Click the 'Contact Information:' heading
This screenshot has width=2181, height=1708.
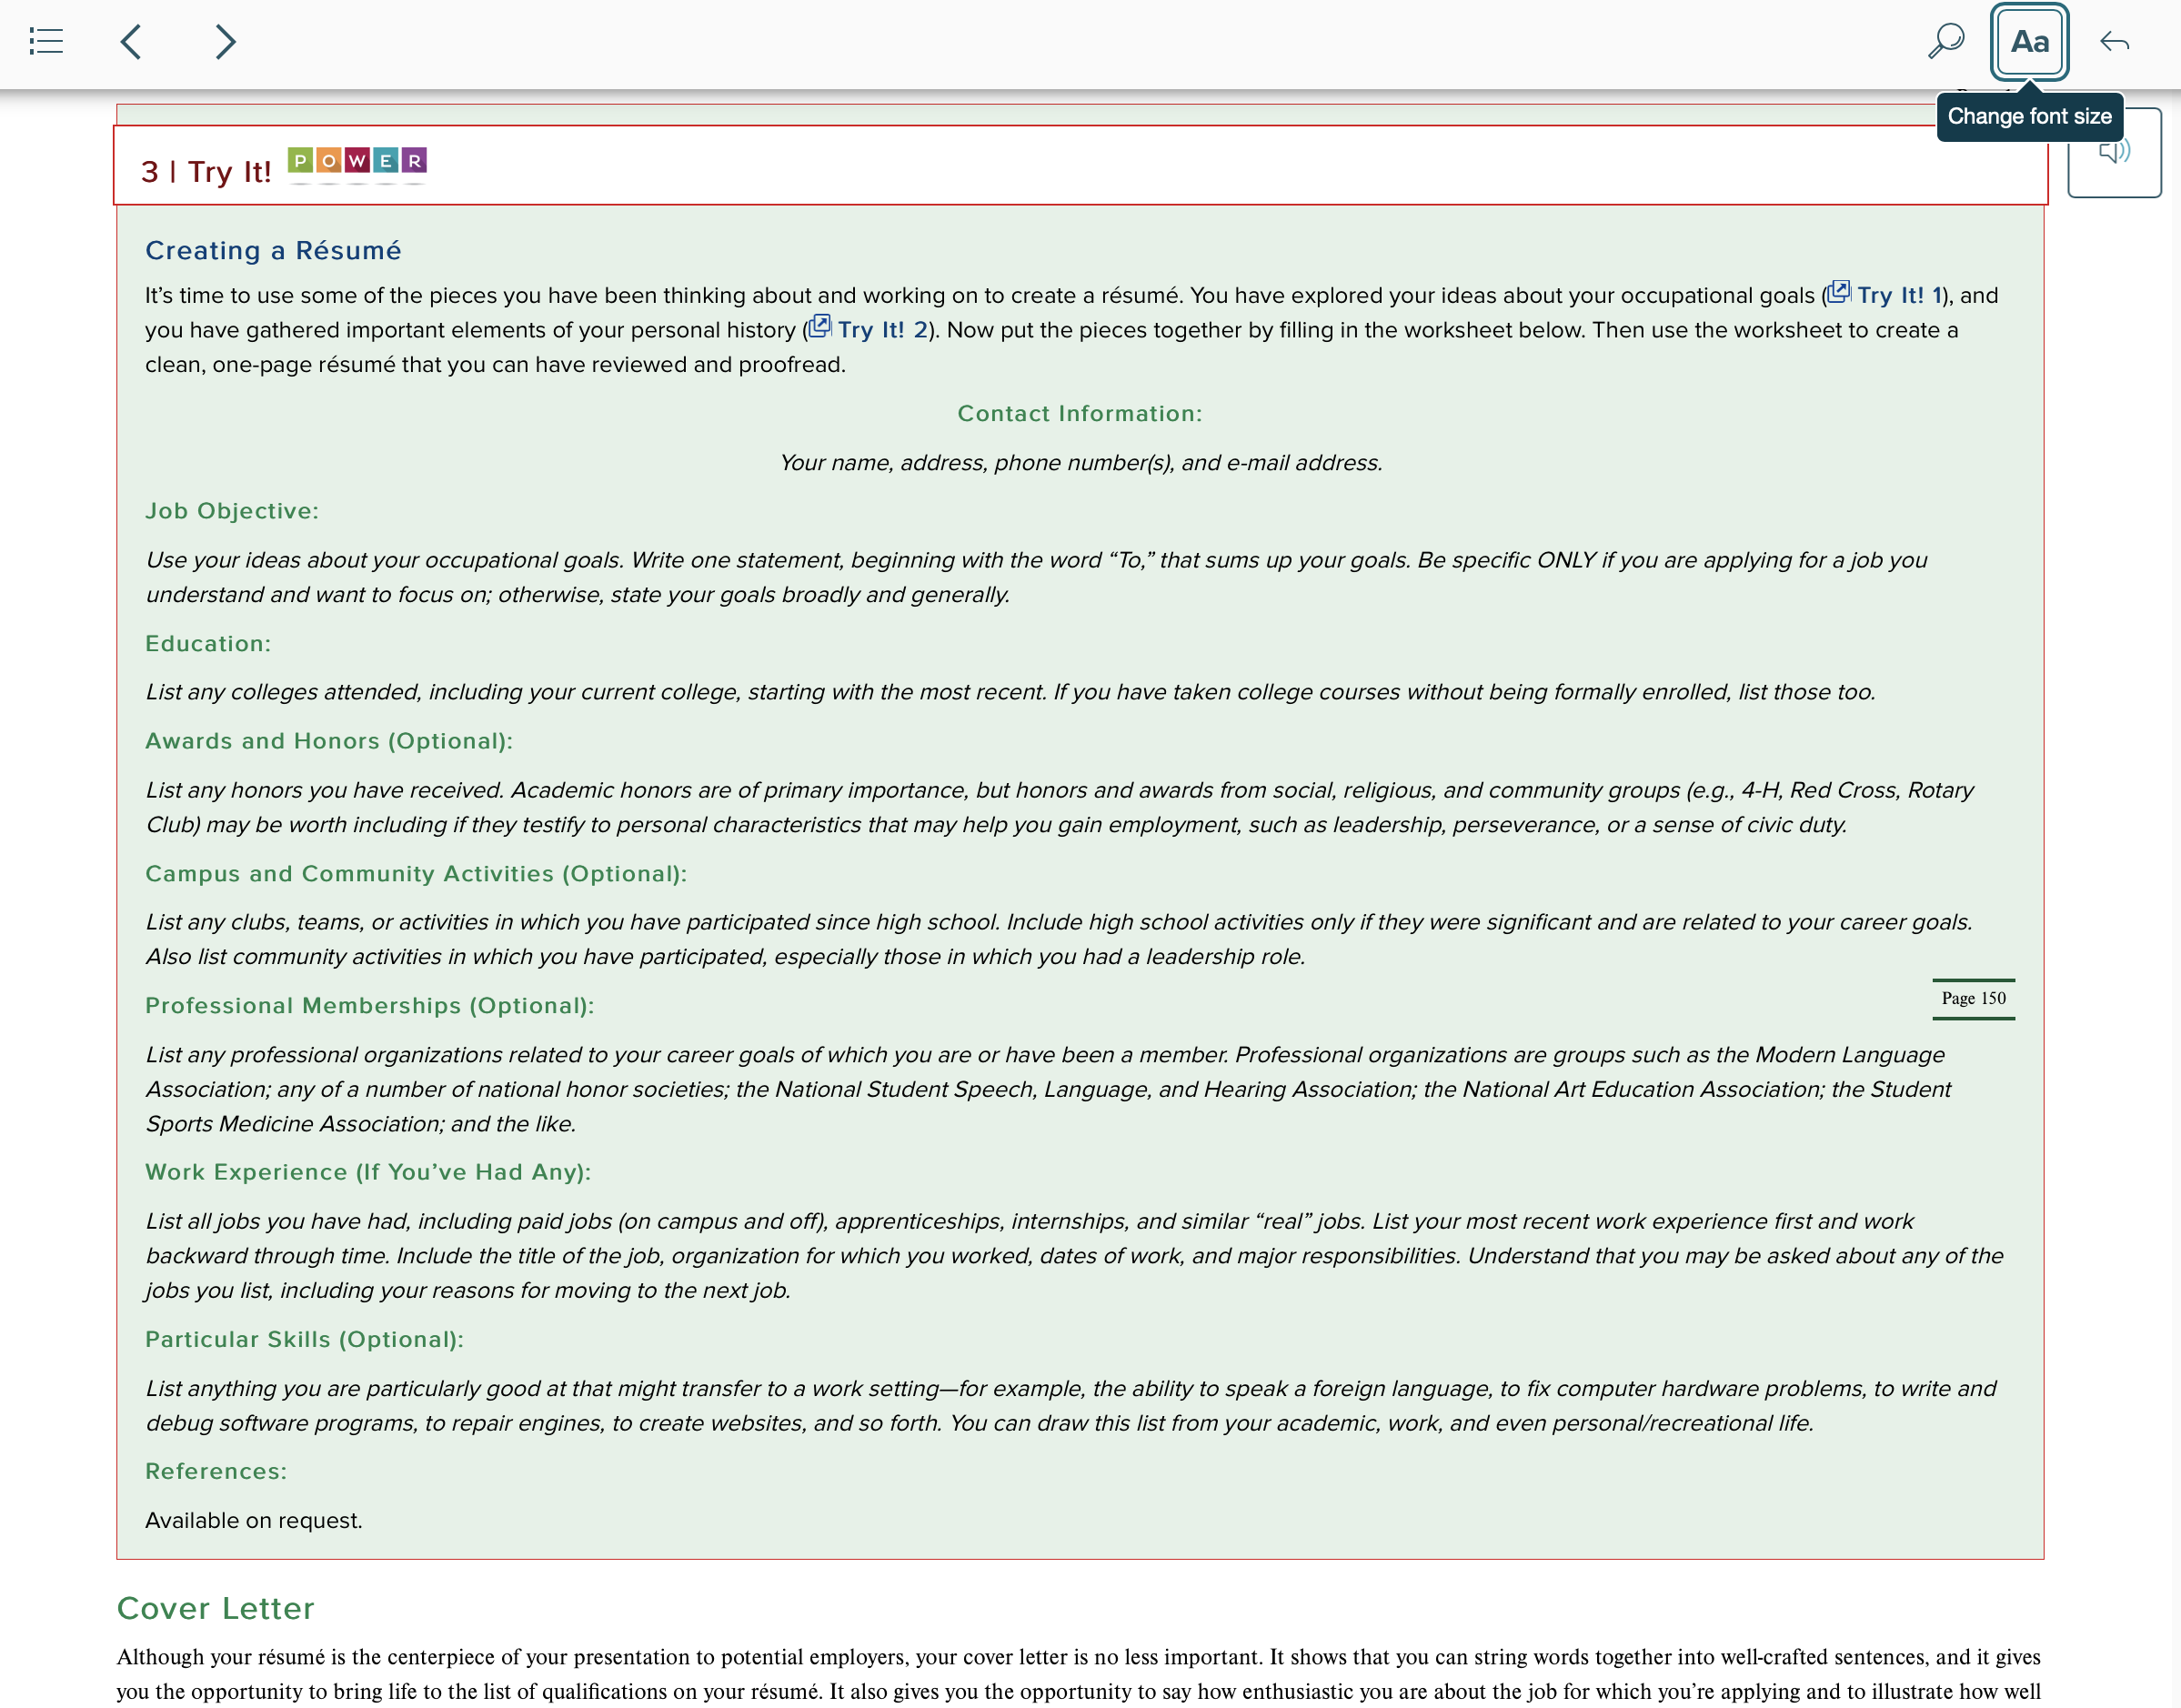coord(1080,413)
